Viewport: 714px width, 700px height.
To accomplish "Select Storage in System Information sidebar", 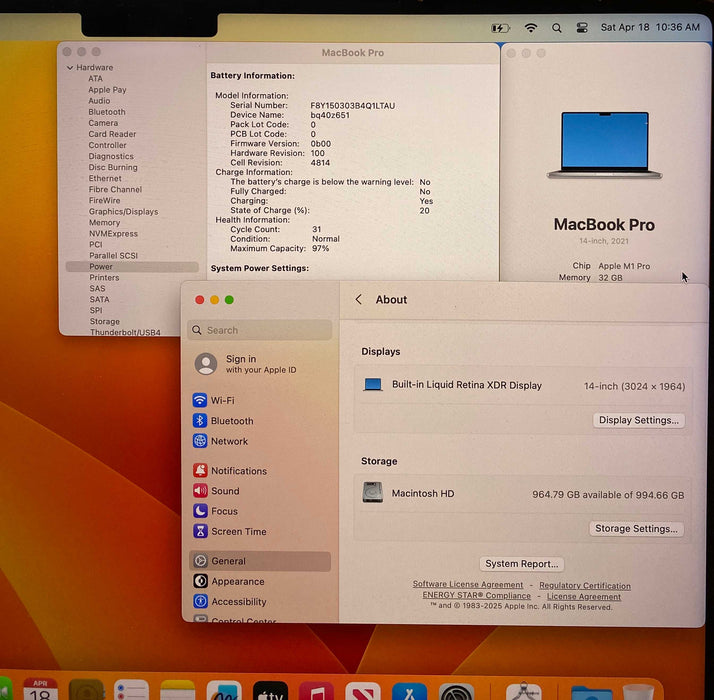I will [x=105, y=321].
